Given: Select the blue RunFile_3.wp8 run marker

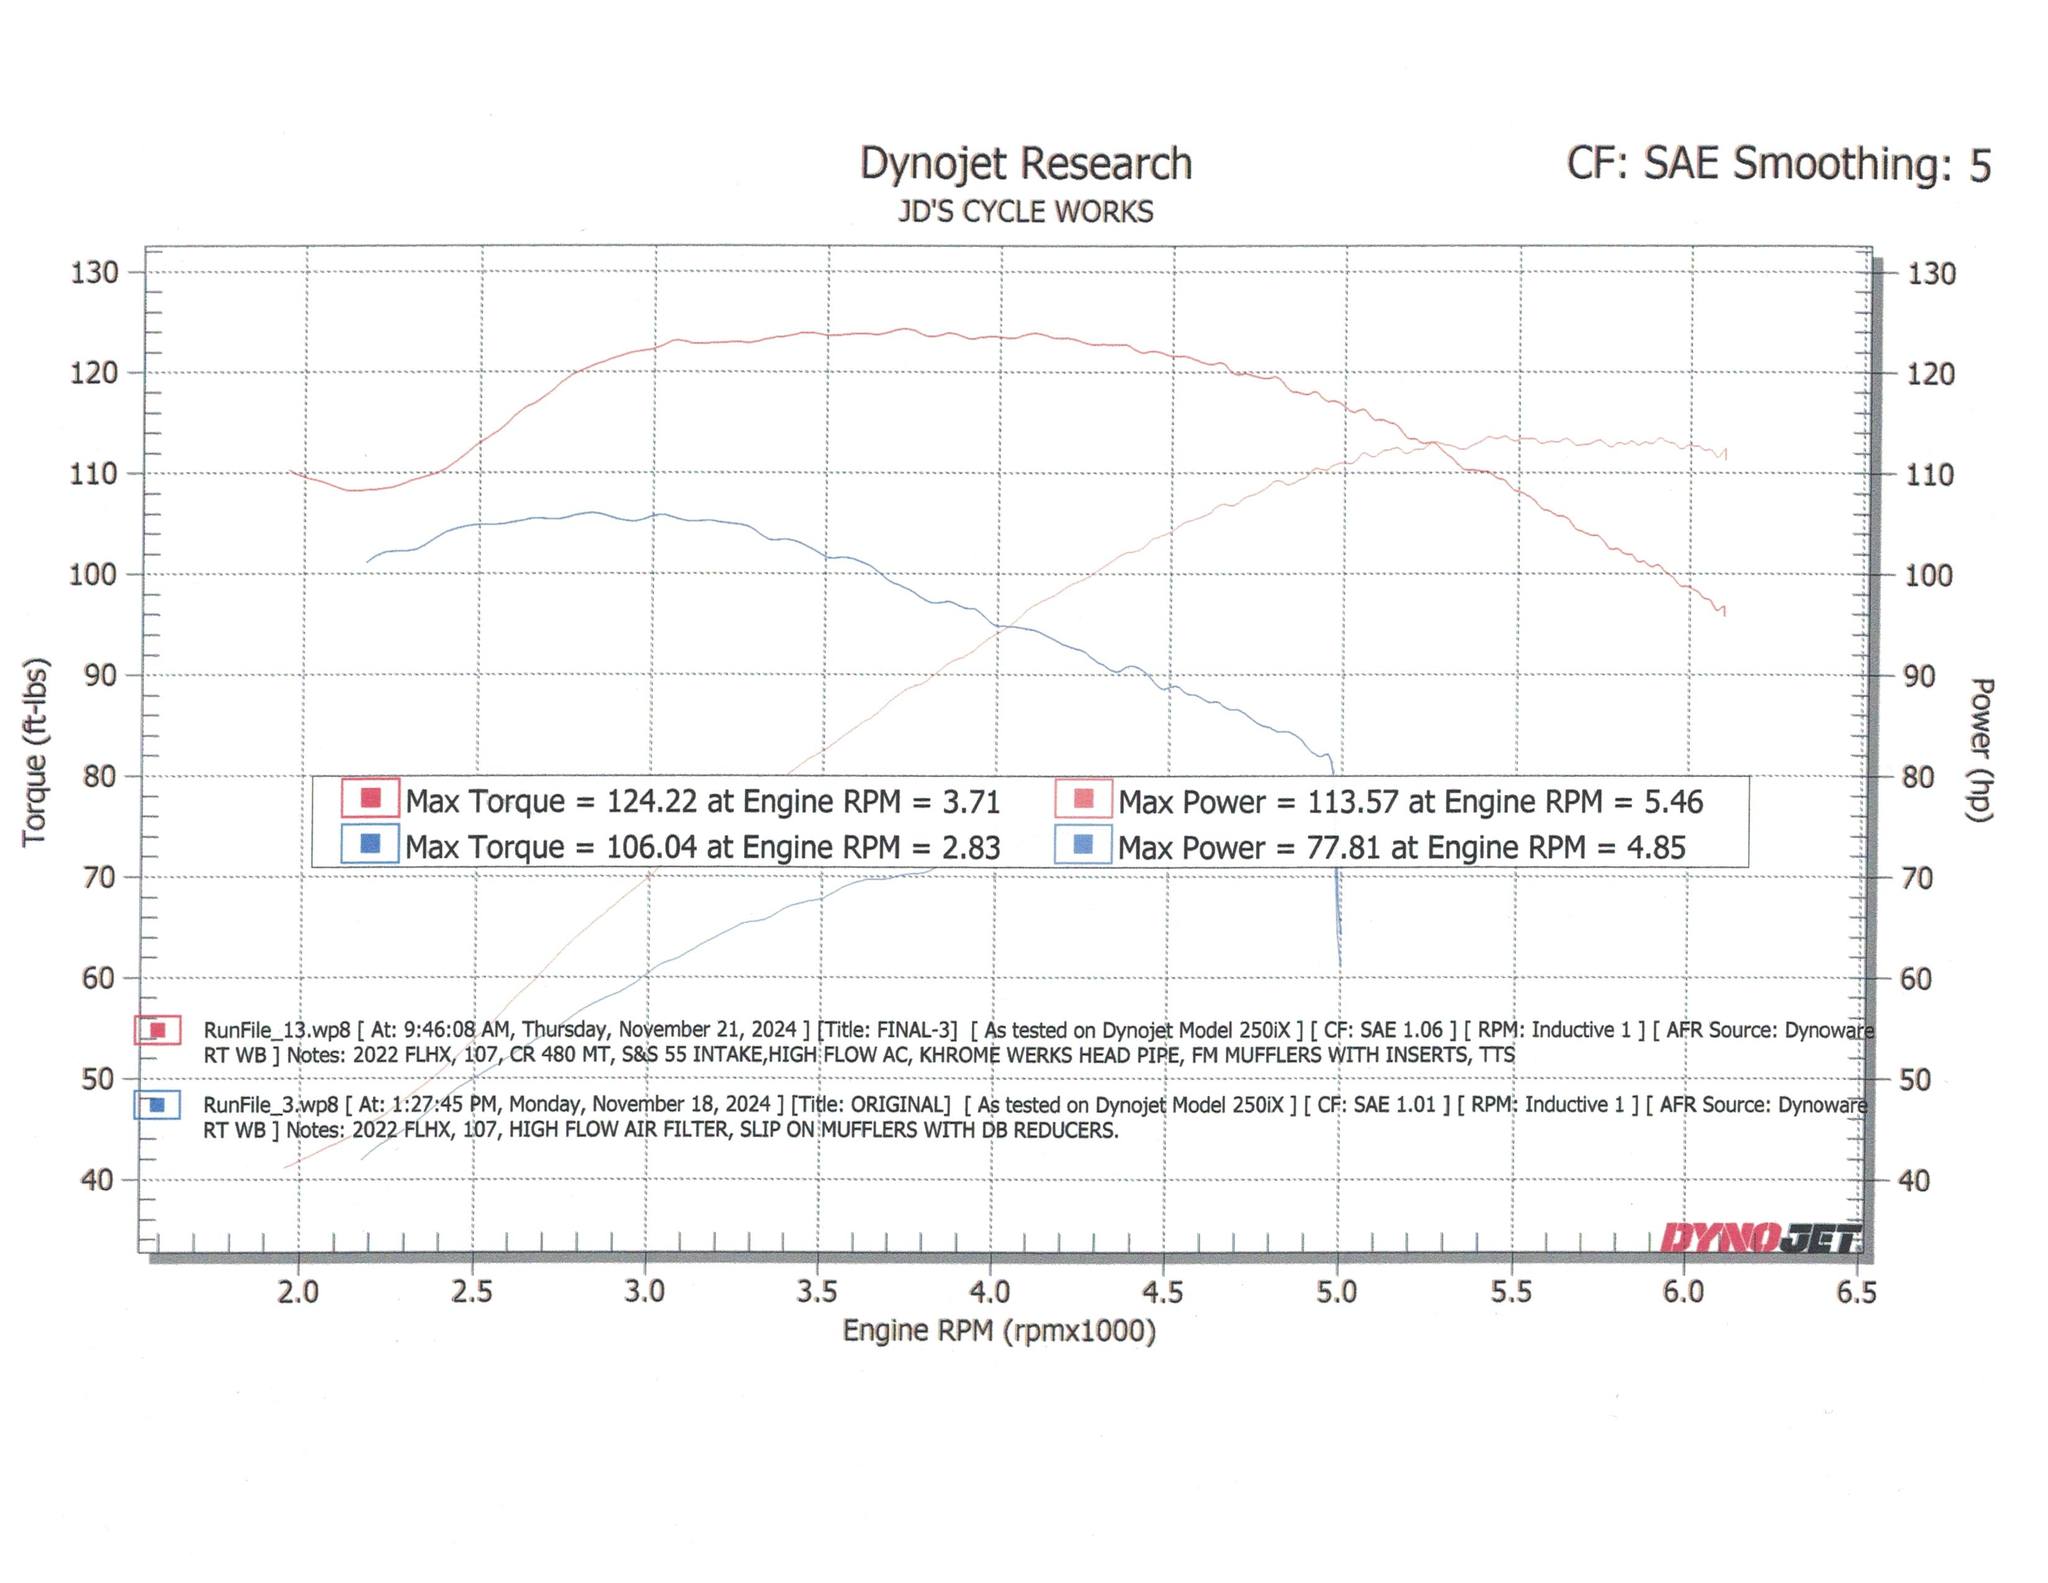Looking at the screenshot, I should 157,1105.
